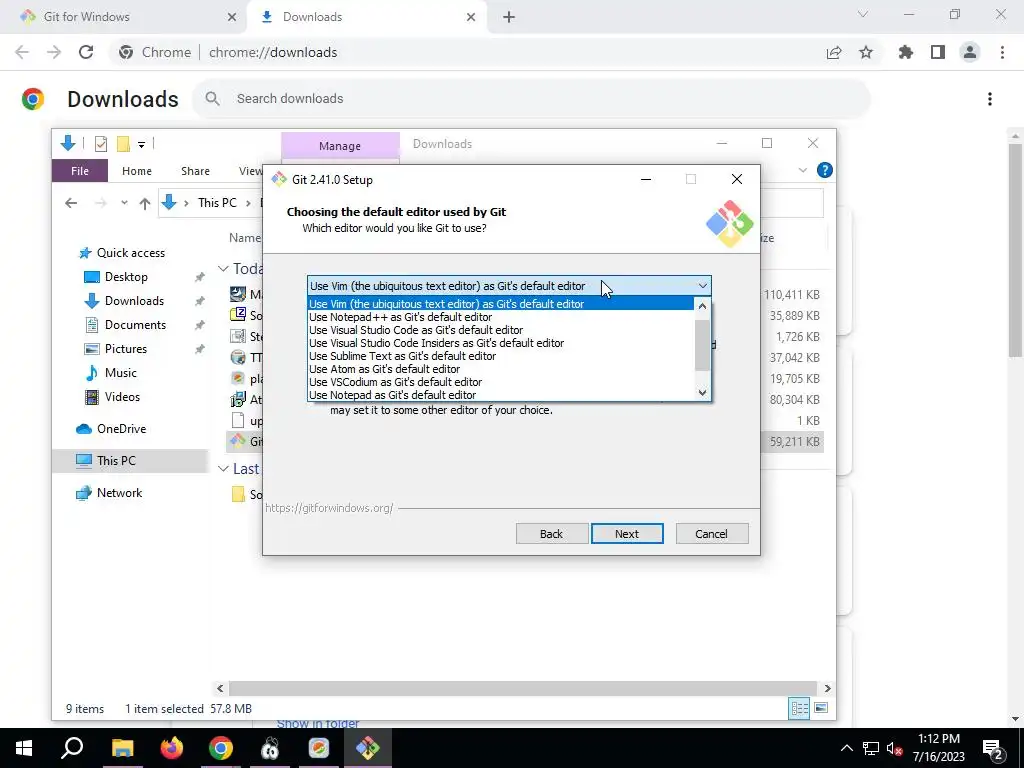This screenshot has width=1024, height=768.
Task: Open the gitforwindows.org link in installer
Action: click(329, 508)
